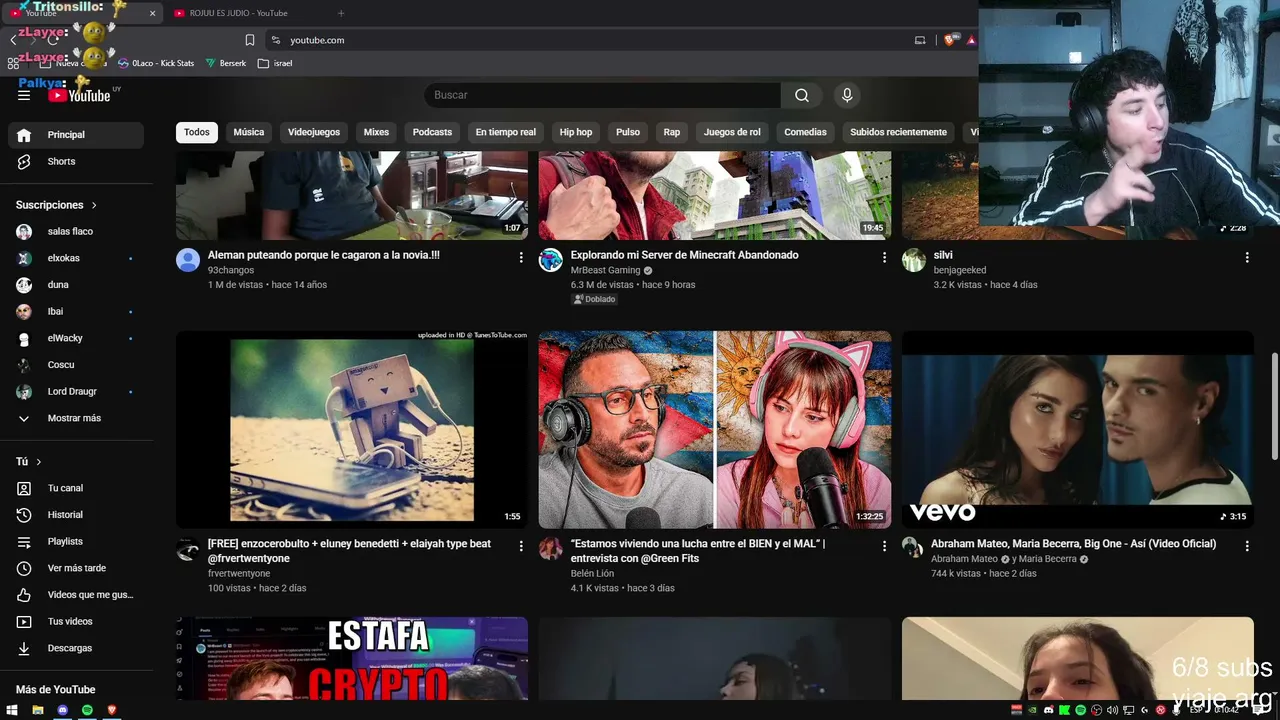The width and height of the screenshot is (1280, 720).
Task: Open salas flaco subscription channel
Action: pyautogui.click(x=76, y=232)
